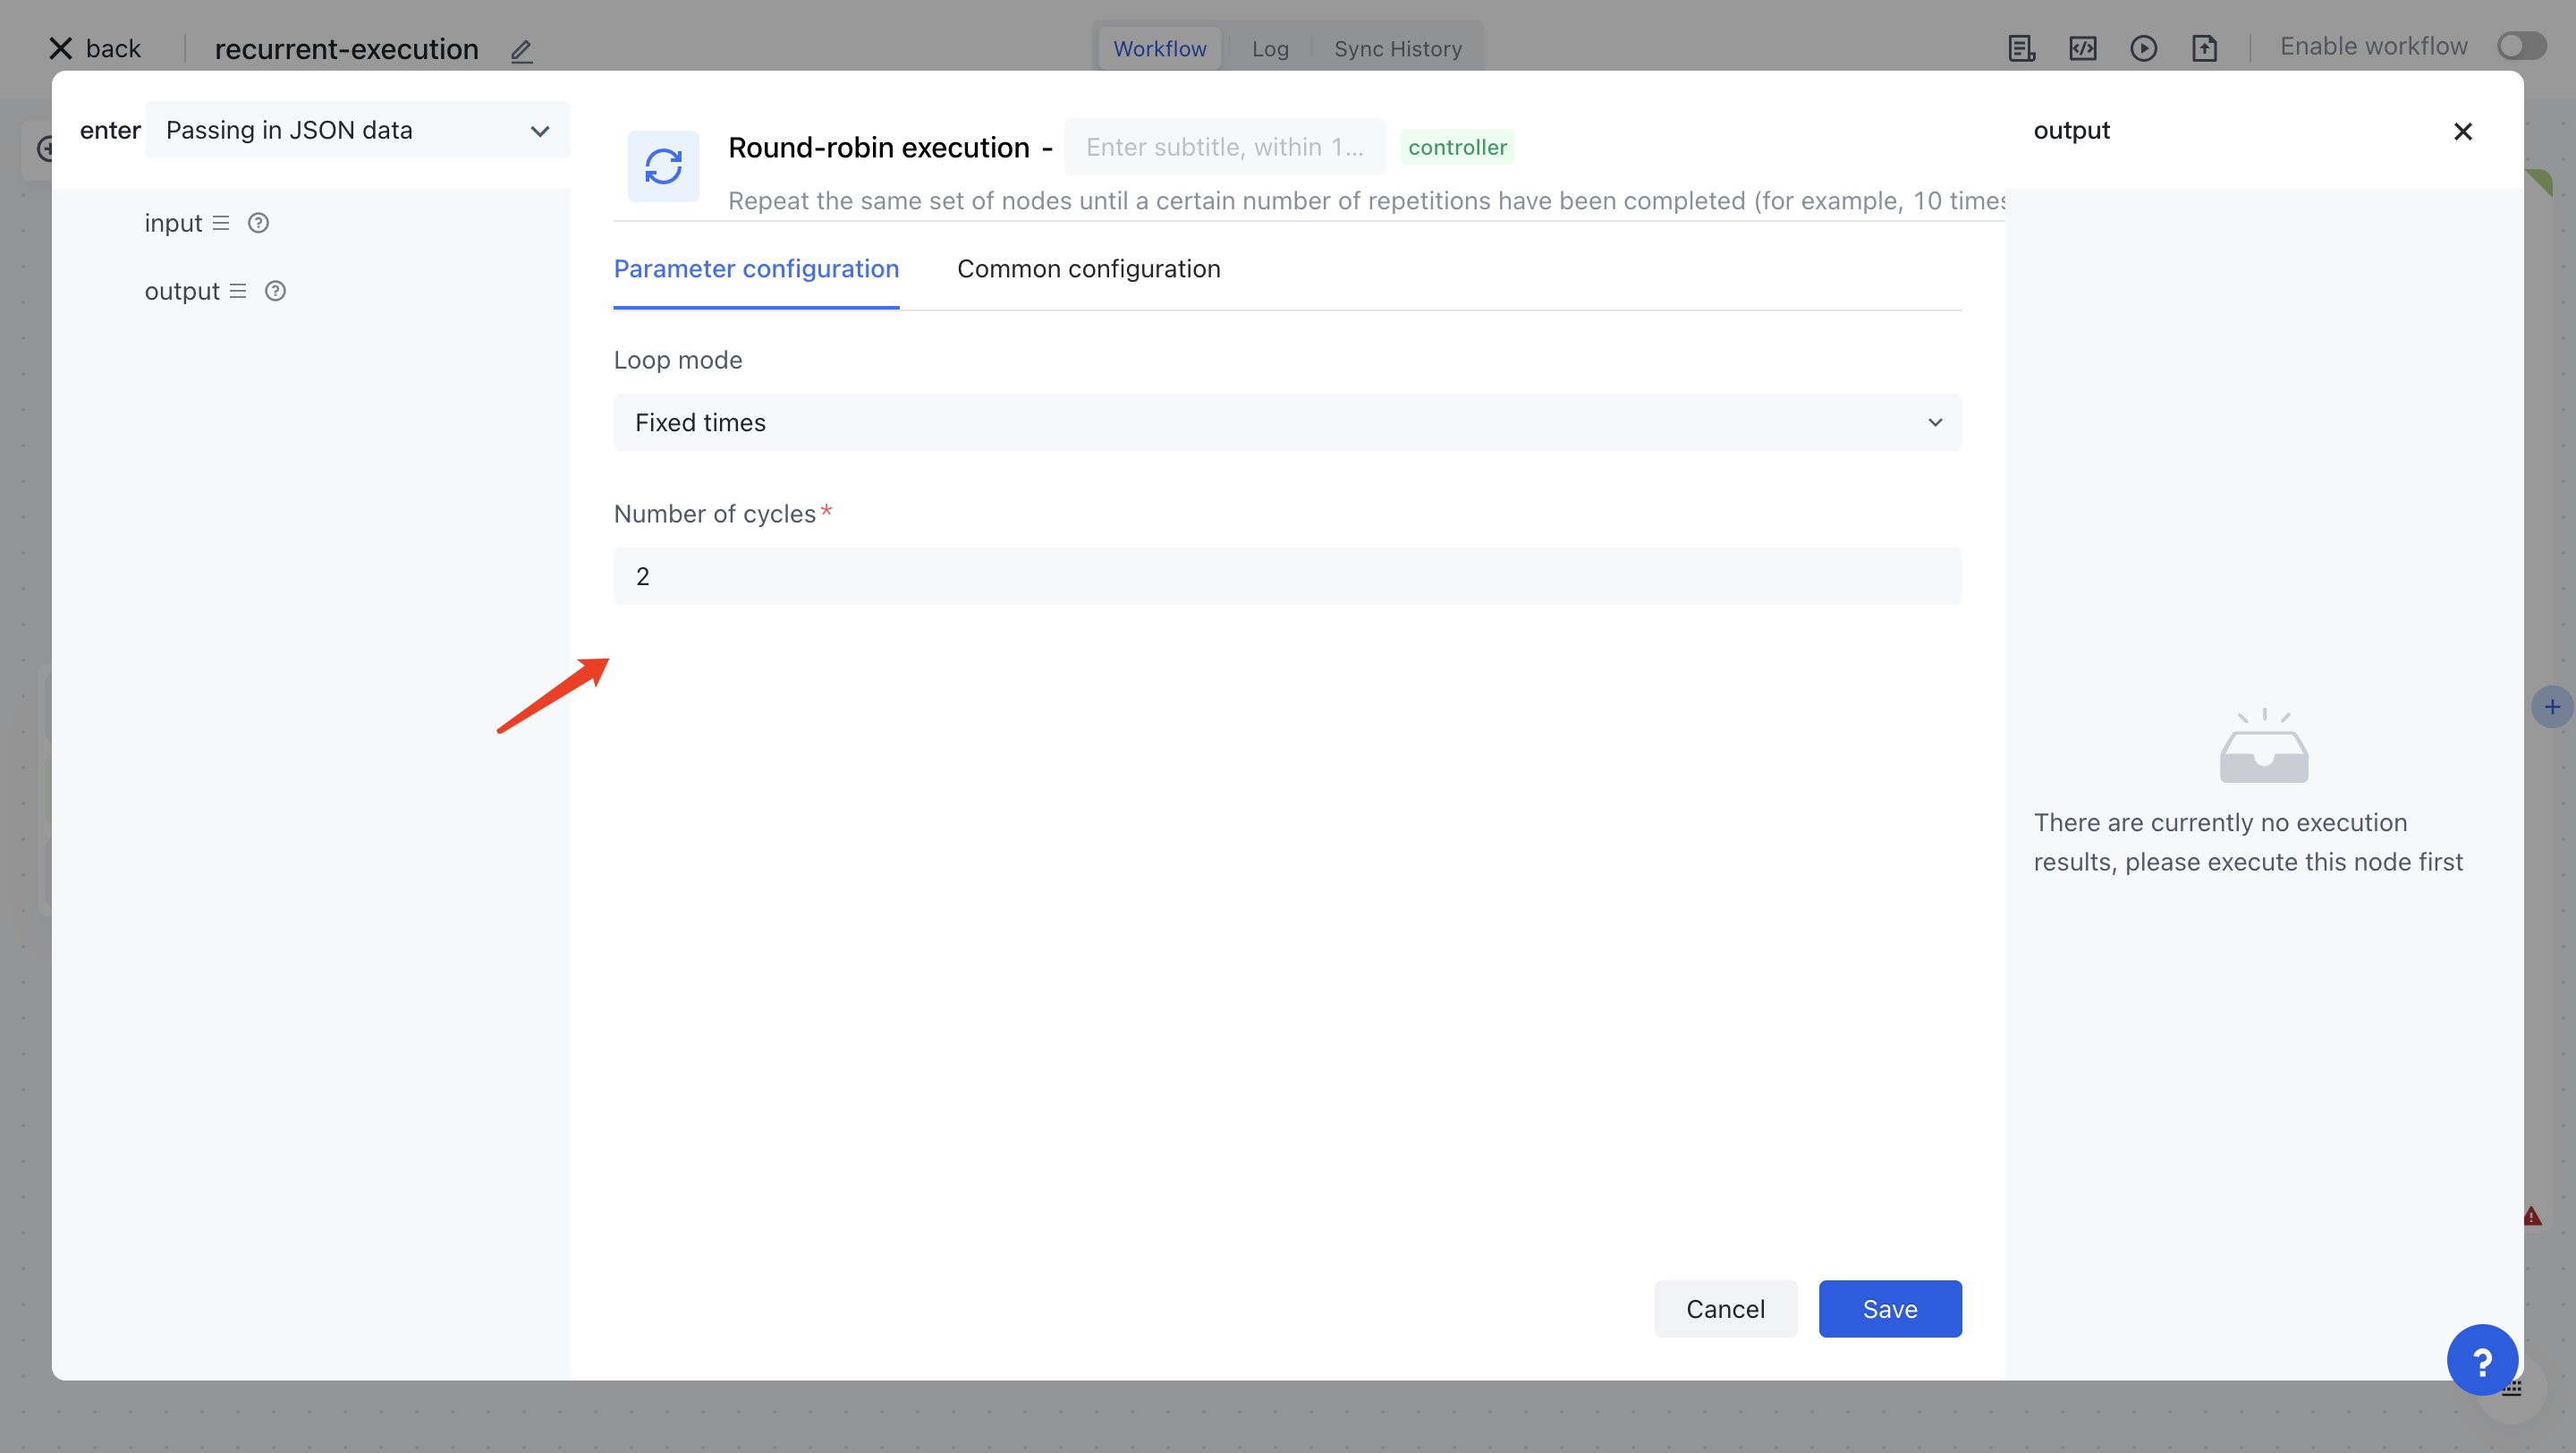Screen dimensions: 2576x1453
Task: Click the code view icon in toolbar
Action: point(2082,48)
